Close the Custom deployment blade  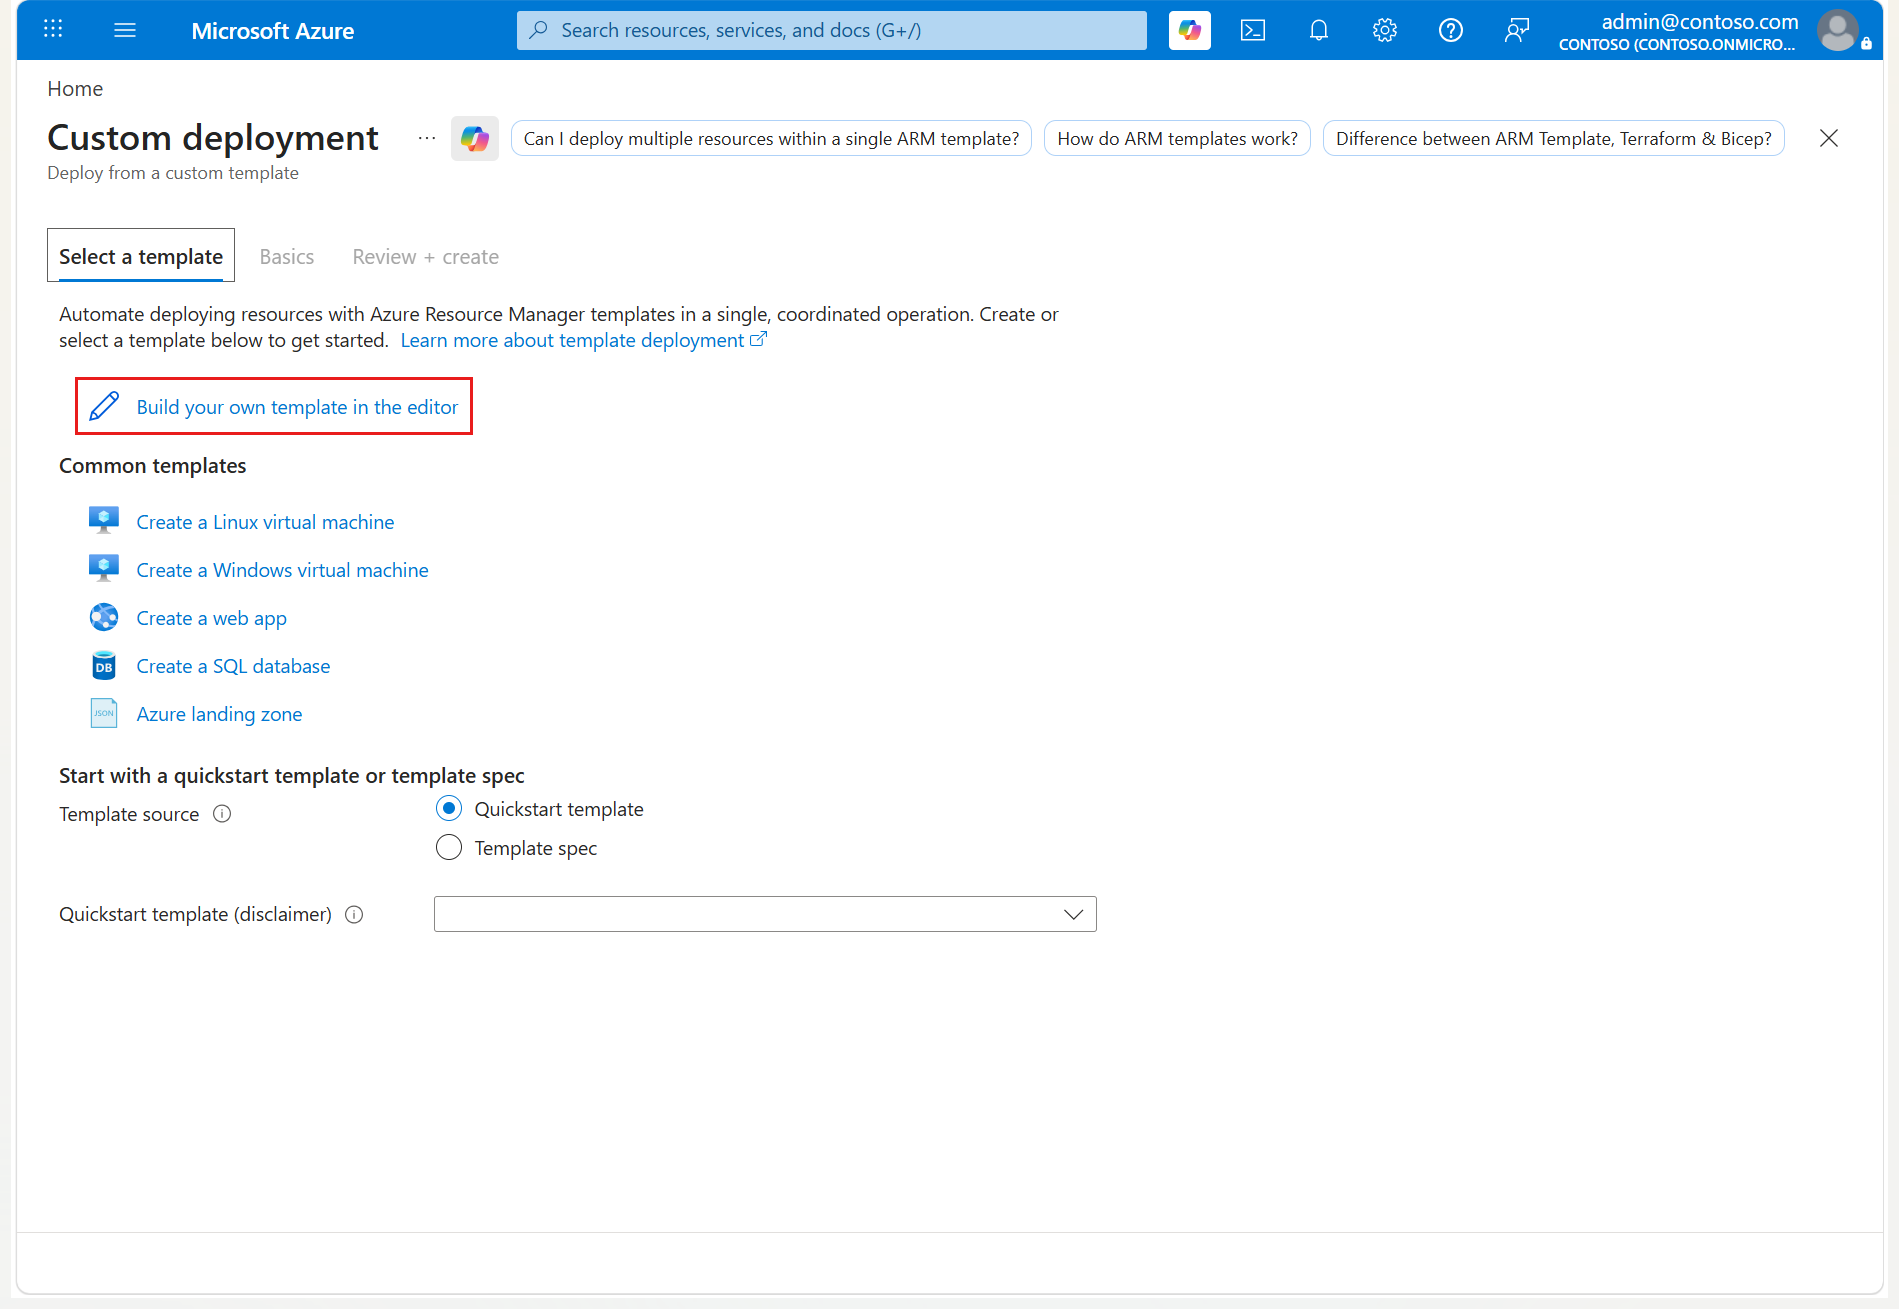tap(1829, 138)
